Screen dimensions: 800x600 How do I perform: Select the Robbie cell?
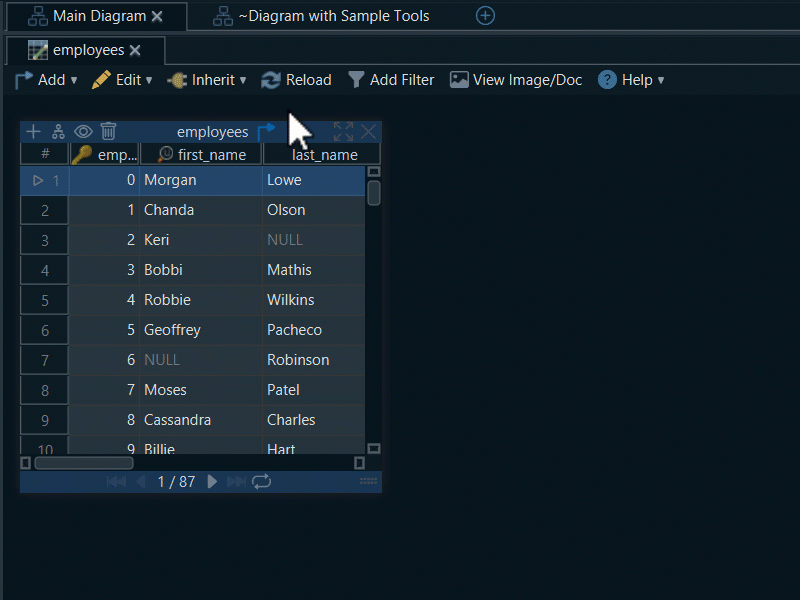click(201, 301)
